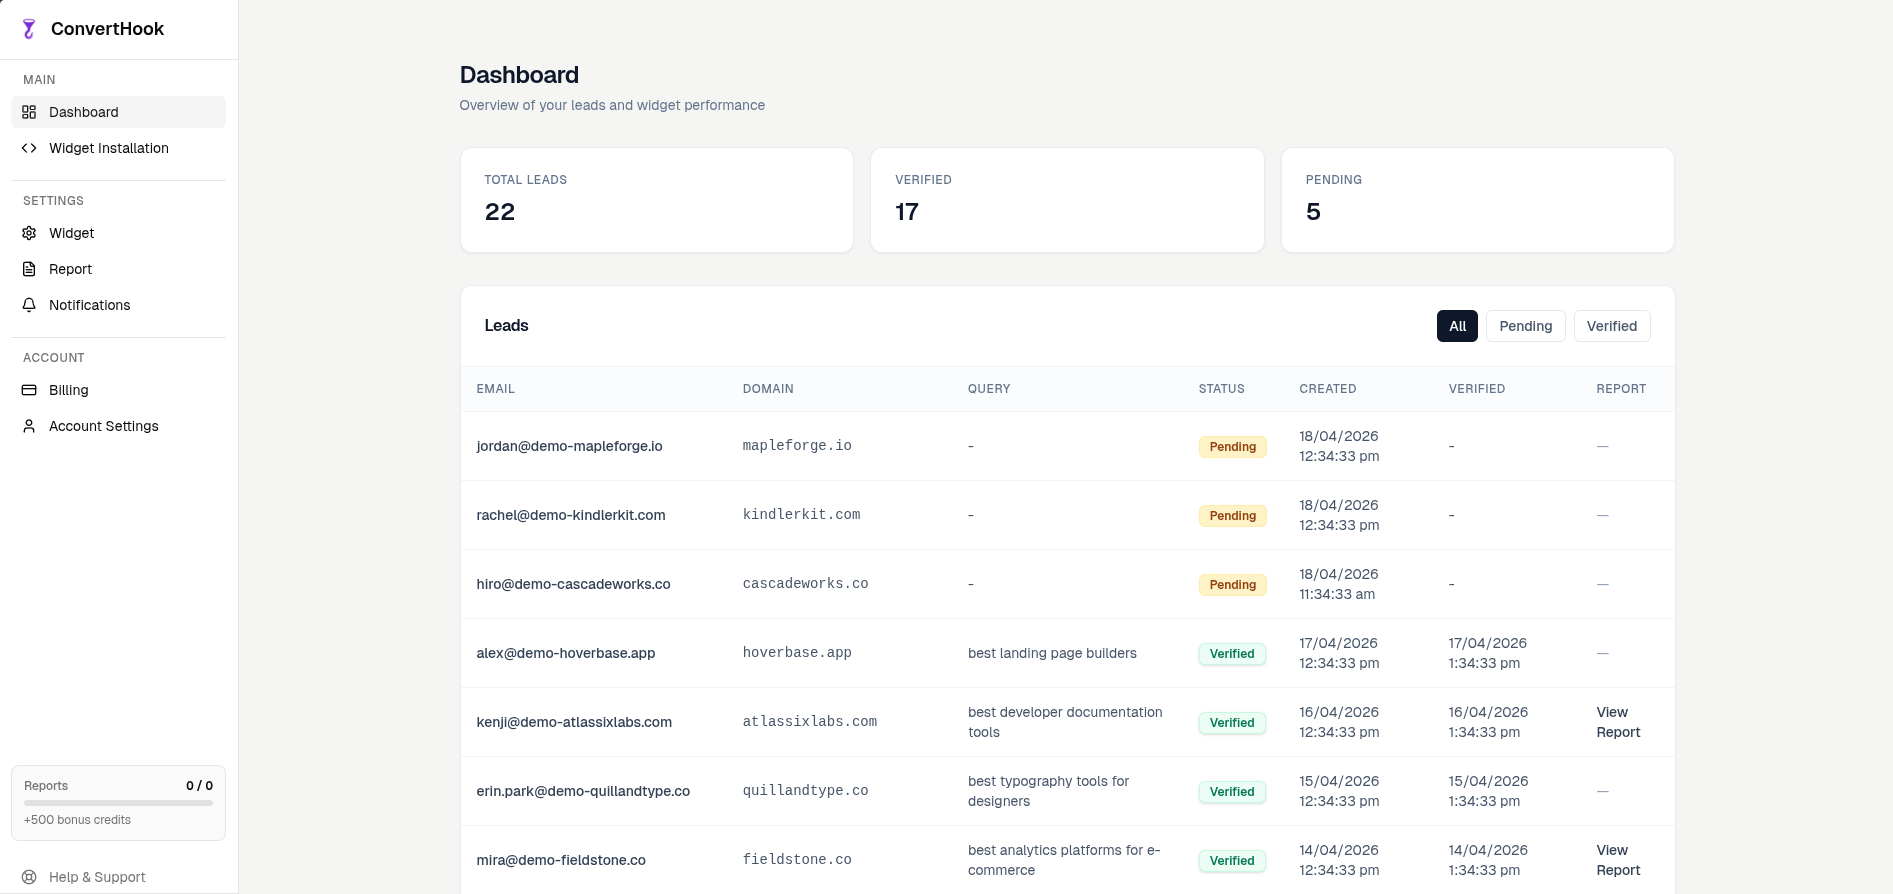
Task: Click the Reports 0 / 0 counter
Action: tap(199, 786)
